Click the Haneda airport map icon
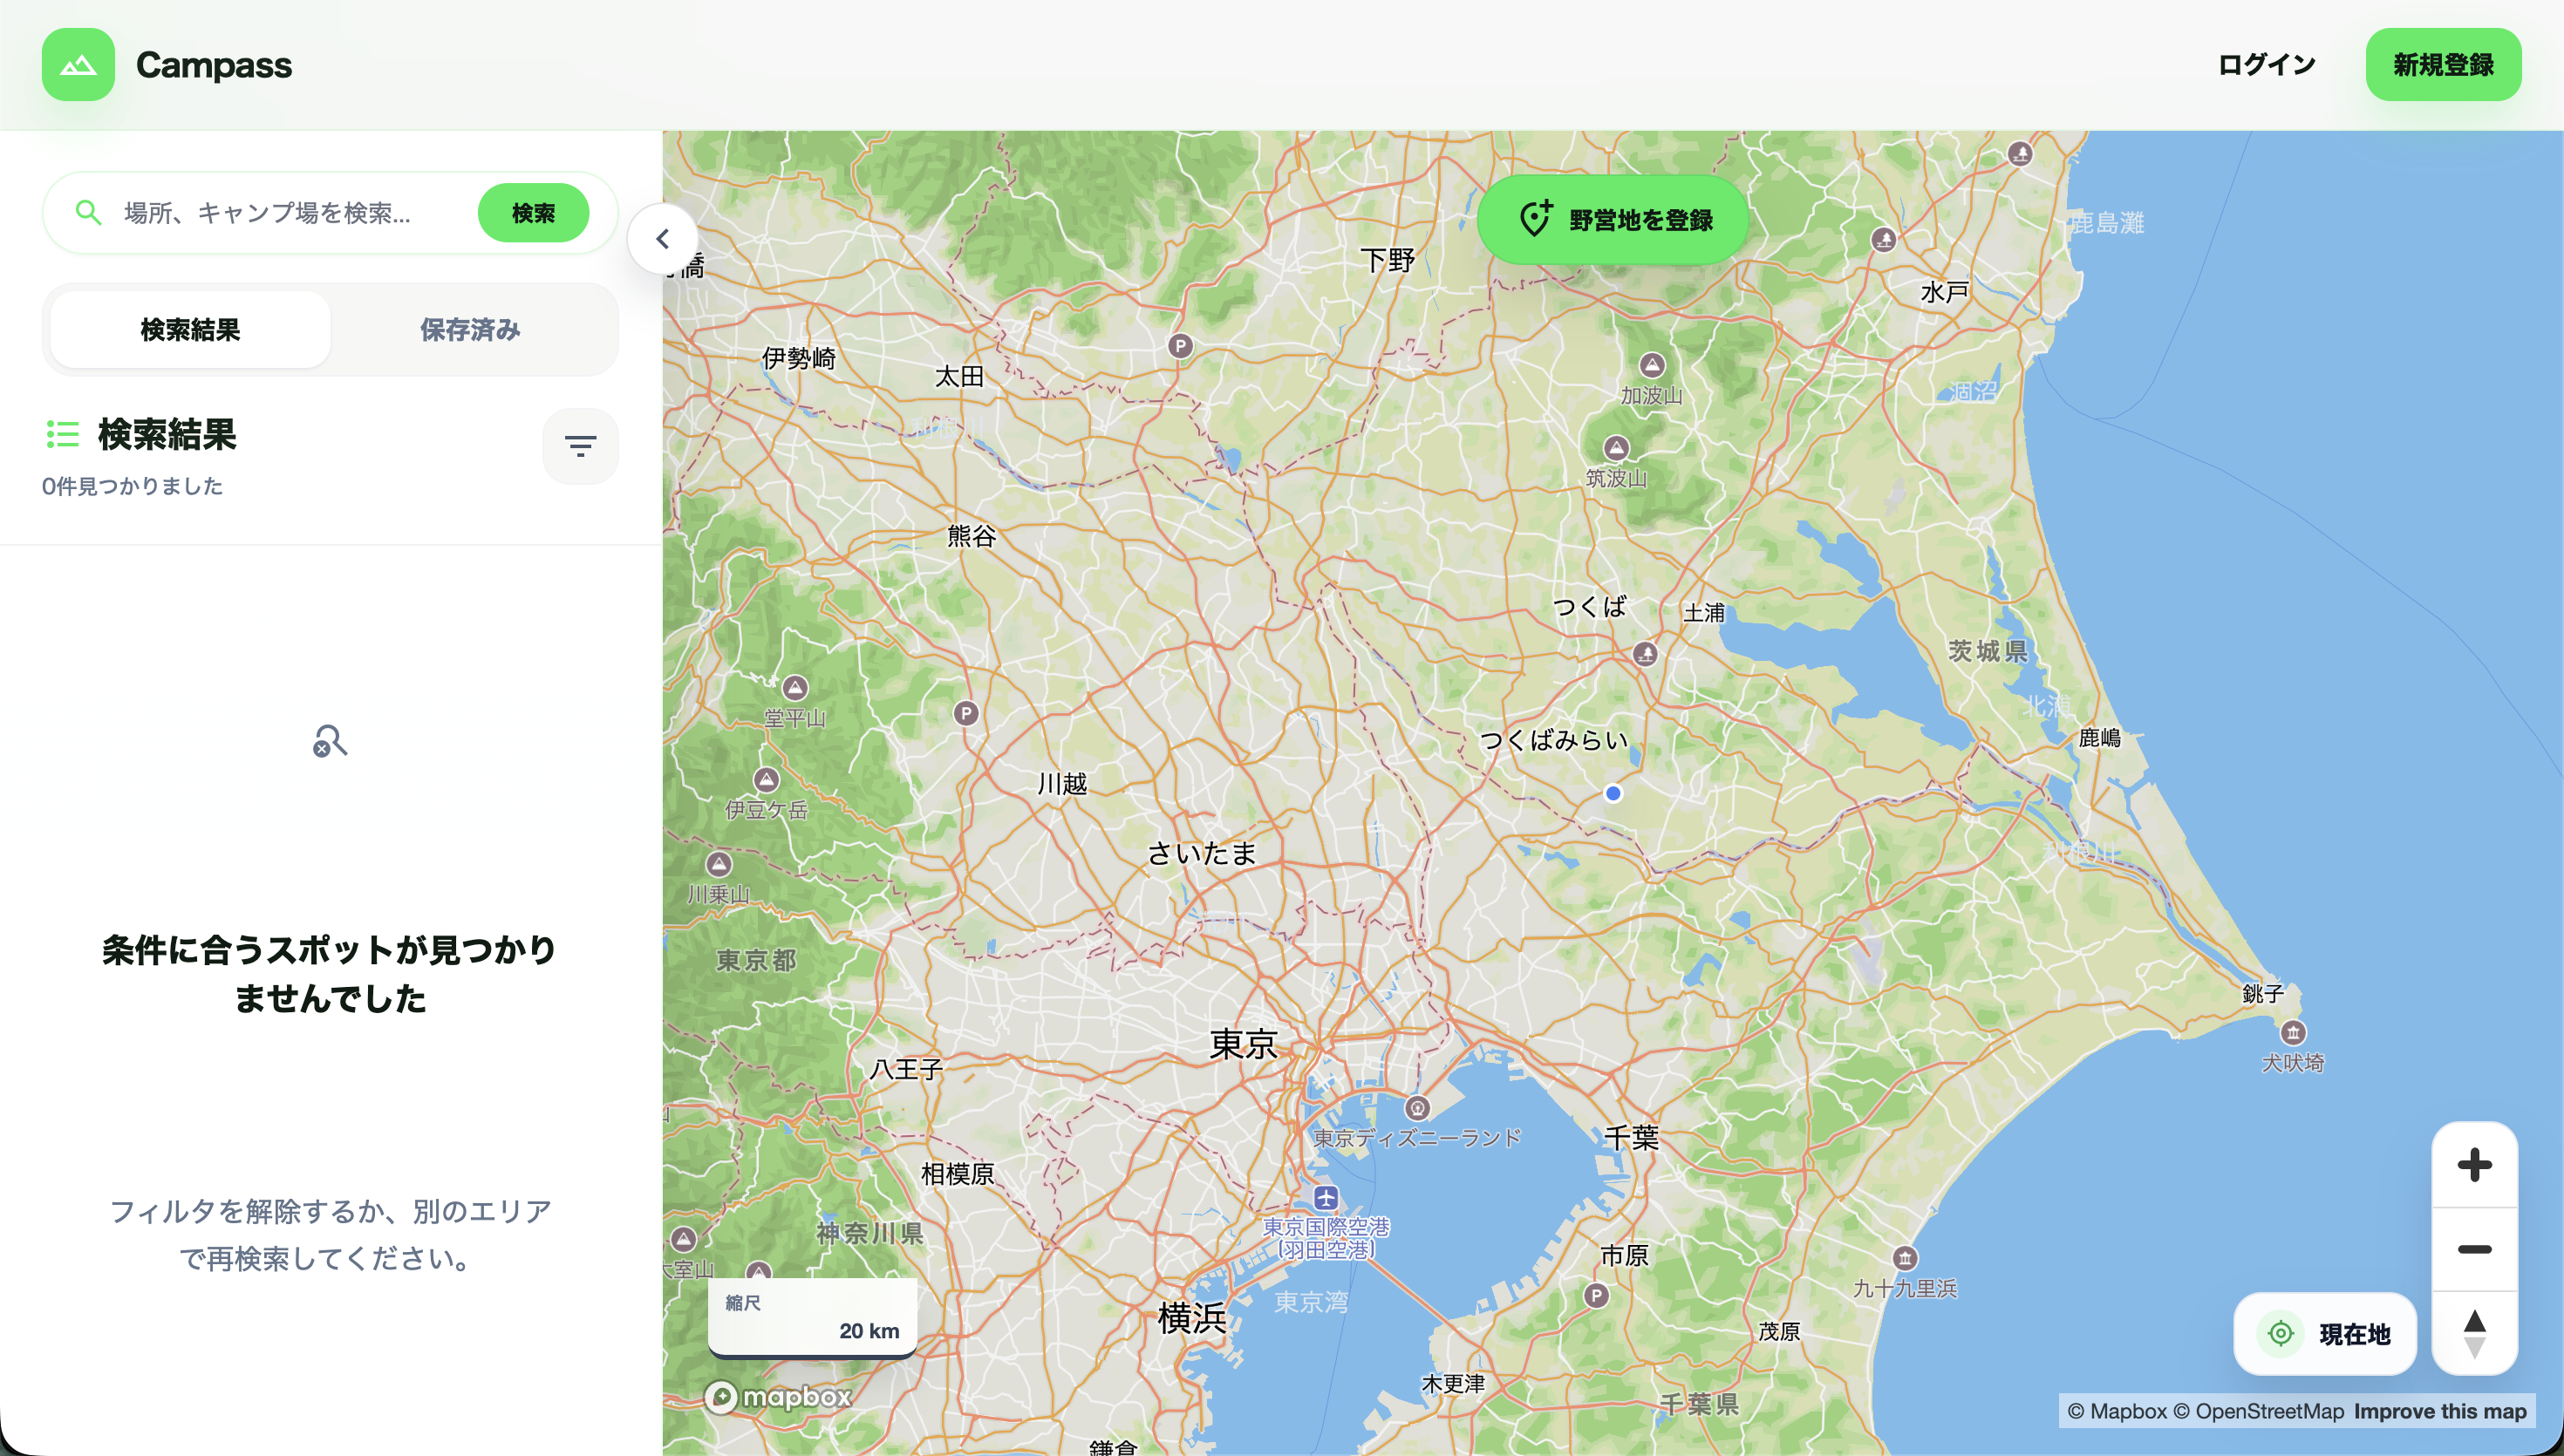Viewport: 2564px width, 1456px height. coord(1326,1197)
